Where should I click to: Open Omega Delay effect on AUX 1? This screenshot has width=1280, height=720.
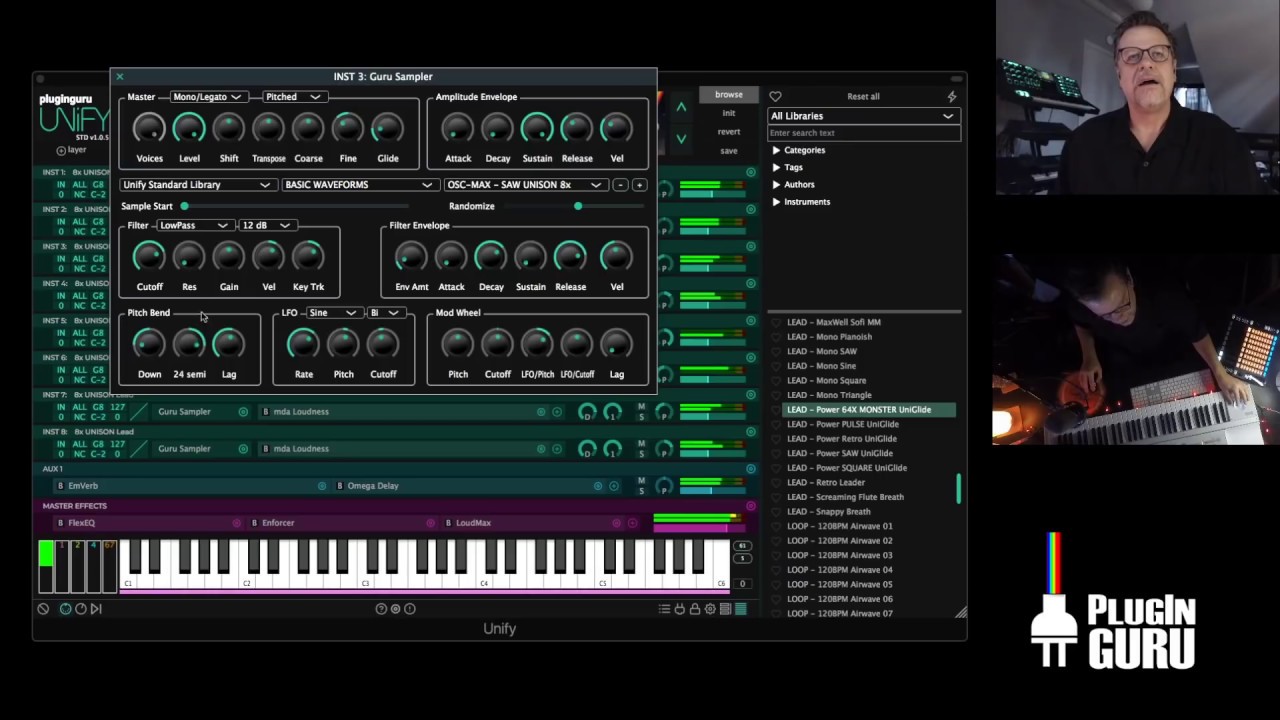coord(373,486)
